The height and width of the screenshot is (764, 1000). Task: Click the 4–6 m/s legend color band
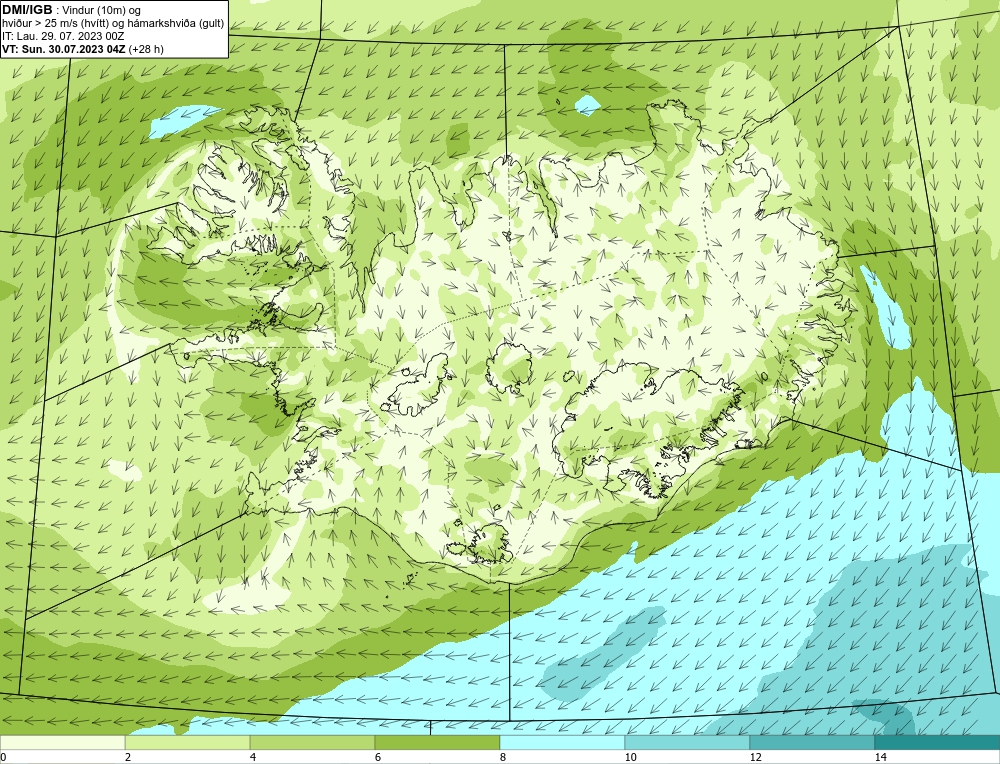[312, 743]
